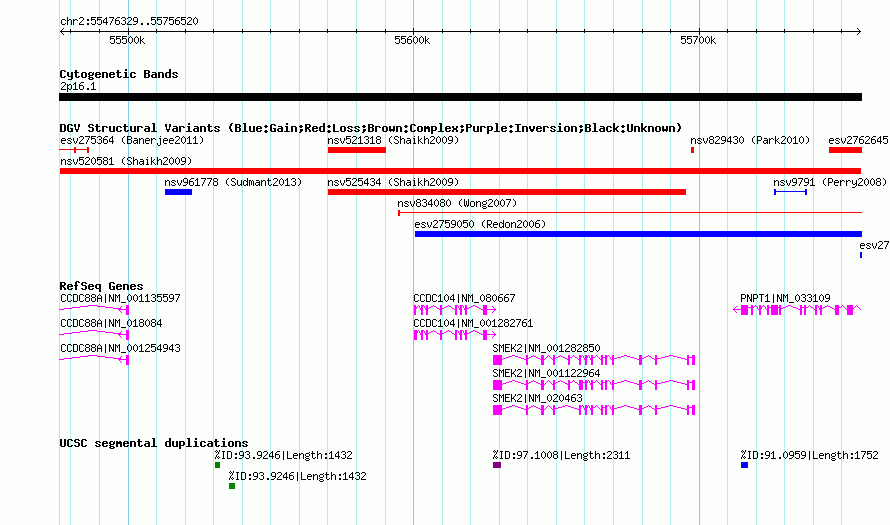The image size is (890, 525).
Task: Click the purple %ID:97.1008 duplication square
Action: [497, 465]
